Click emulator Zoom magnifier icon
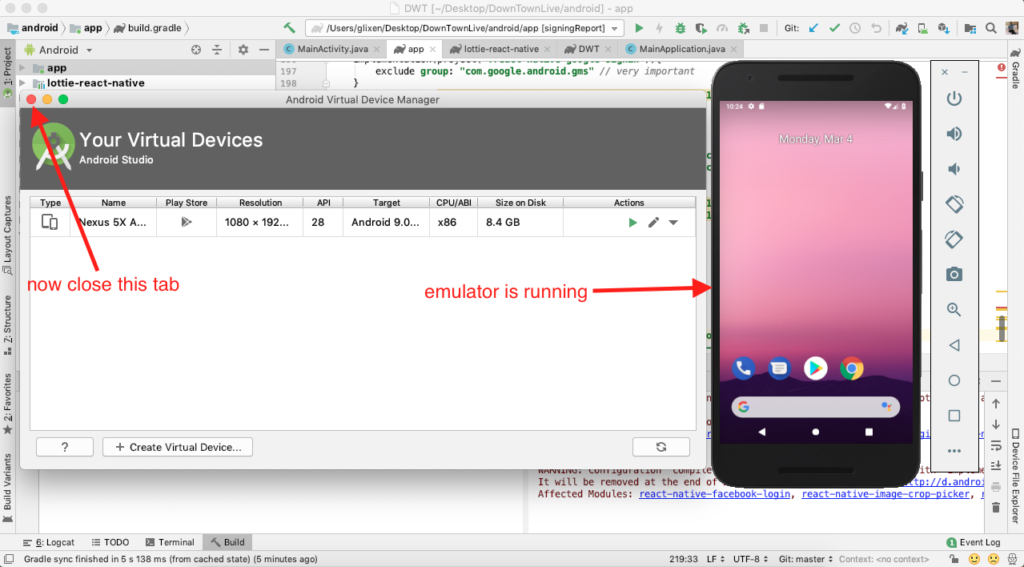This screenshot has height=567, width=1024. (x=954, y=310)
